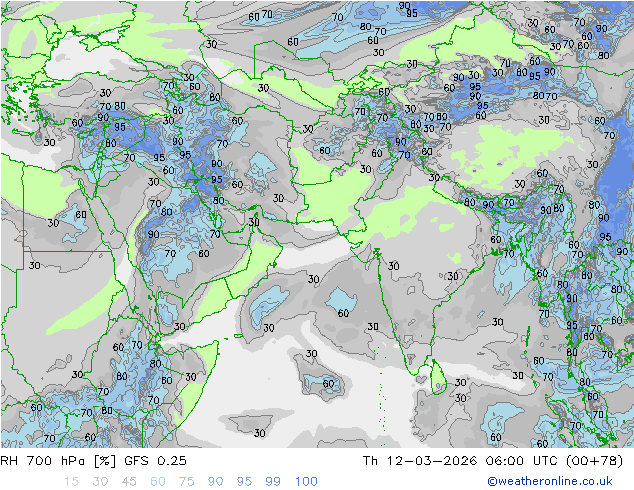Click legend value 90

tap(216, 482)
